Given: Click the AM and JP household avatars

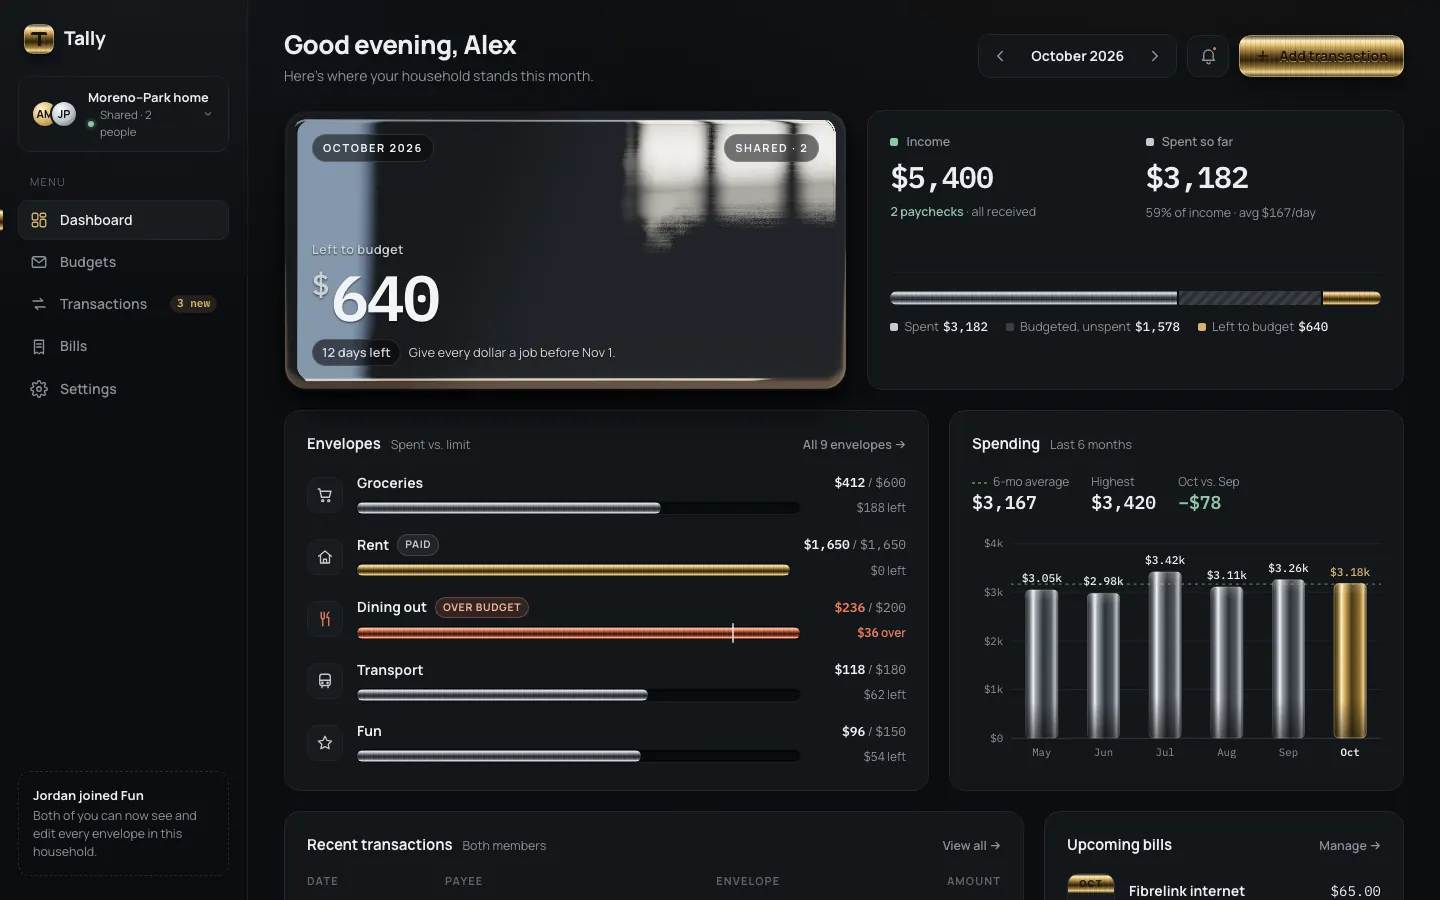Looking at the screenshot, I should pyautogui.click(x=54, y=114).
